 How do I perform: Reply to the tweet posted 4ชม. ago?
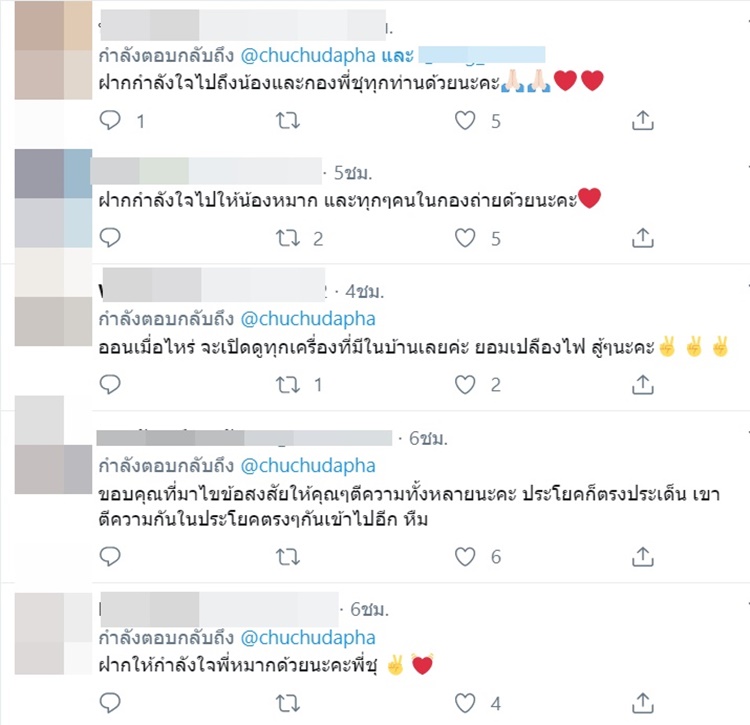(110, 384)
